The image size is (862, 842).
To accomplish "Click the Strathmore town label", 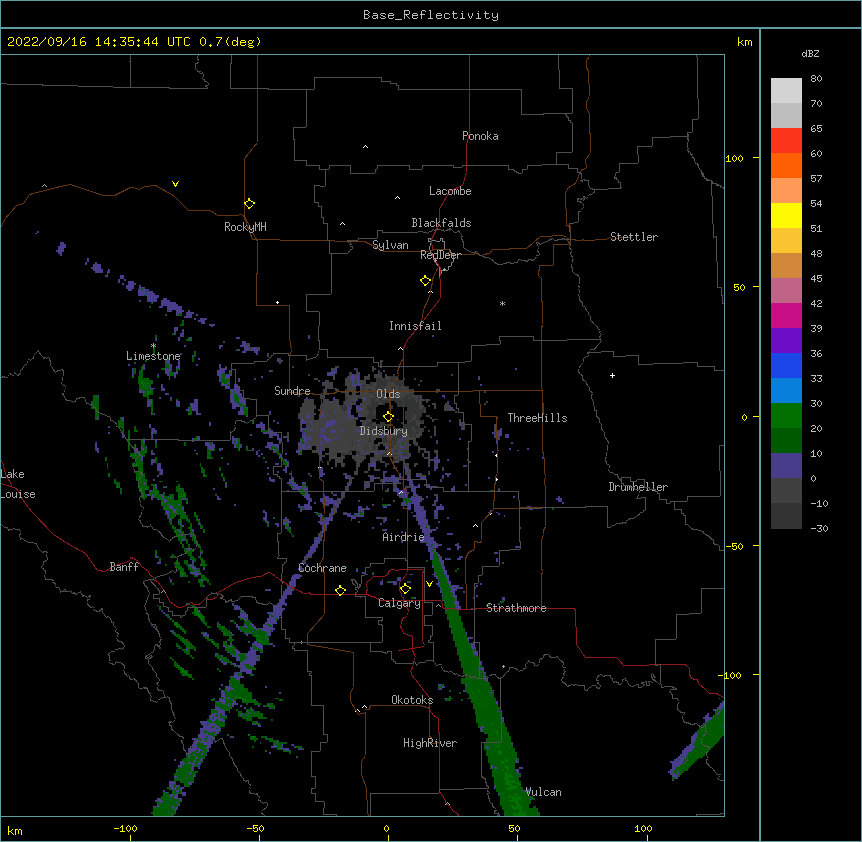I will (x=516, y=608).
